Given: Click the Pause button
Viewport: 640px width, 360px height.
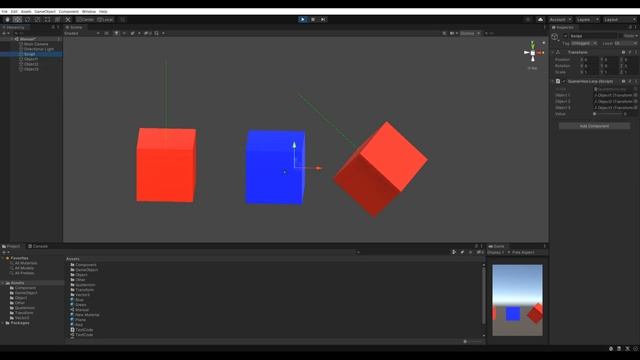Looking at the screenshot, I should tap(313, 19).
